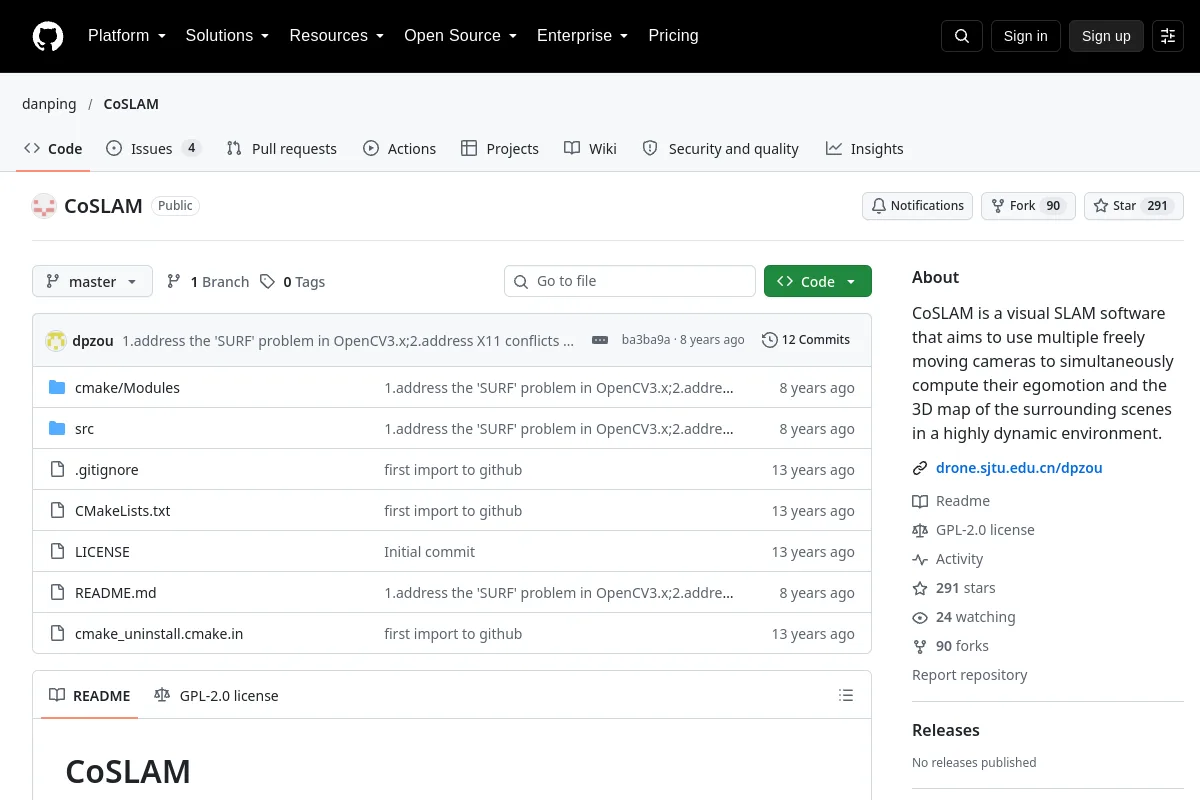Expand the Platform menu in header
The width and height of the screenshot is (1200, 800).
(x=127, y=36)
